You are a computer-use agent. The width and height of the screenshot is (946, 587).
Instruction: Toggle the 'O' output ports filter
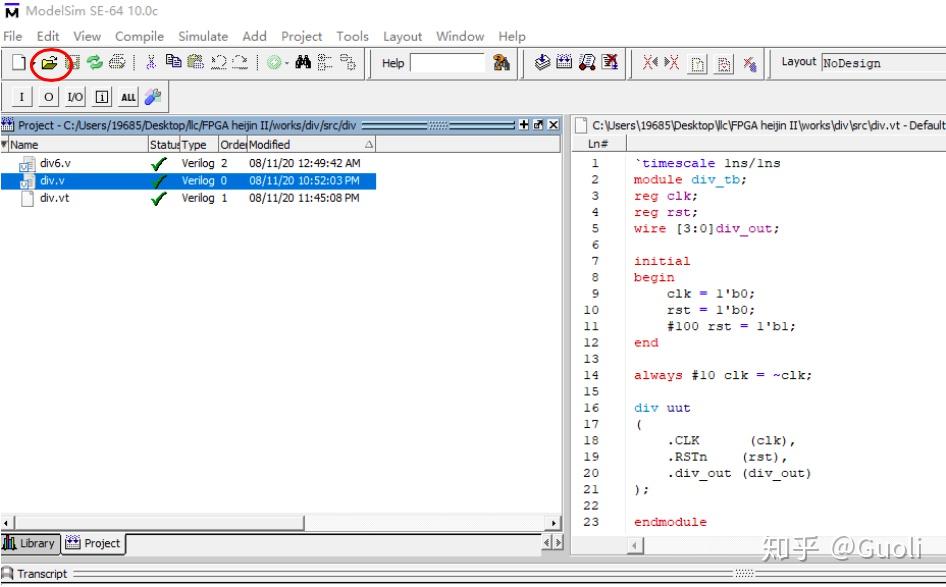tap(49, 96)
